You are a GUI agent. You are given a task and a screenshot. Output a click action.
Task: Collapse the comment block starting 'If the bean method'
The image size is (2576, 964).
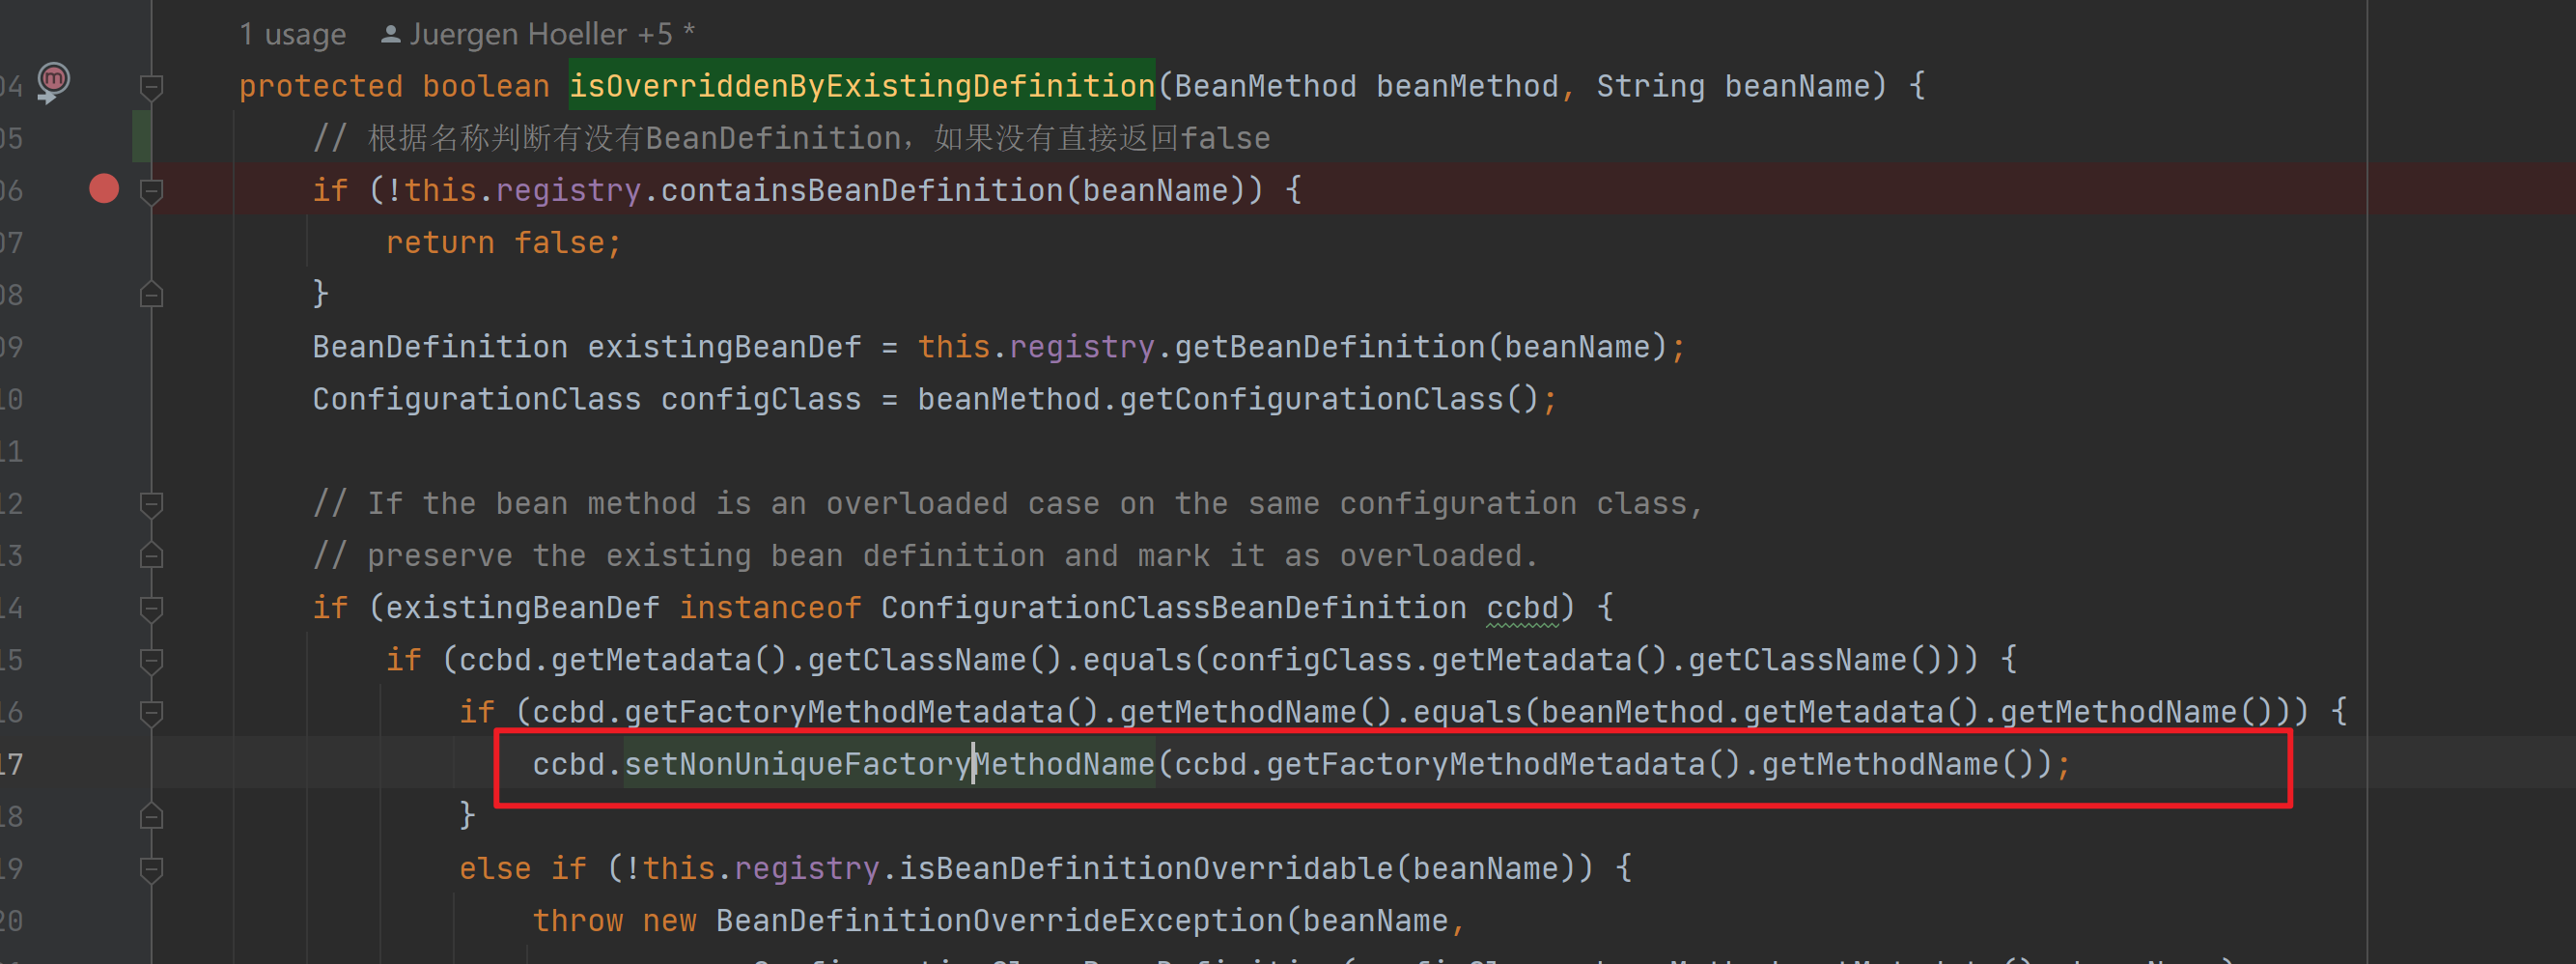[x=151, y=504]
